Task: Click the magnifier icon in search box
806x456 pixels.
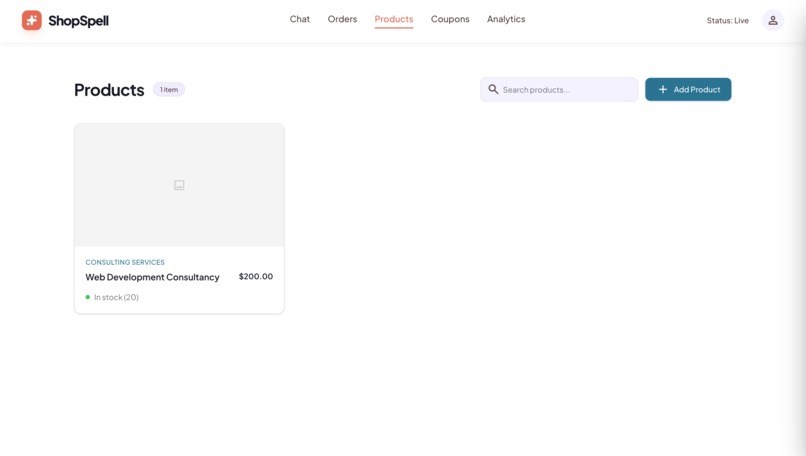Action: pyautogui.click(x=493, y=89)
